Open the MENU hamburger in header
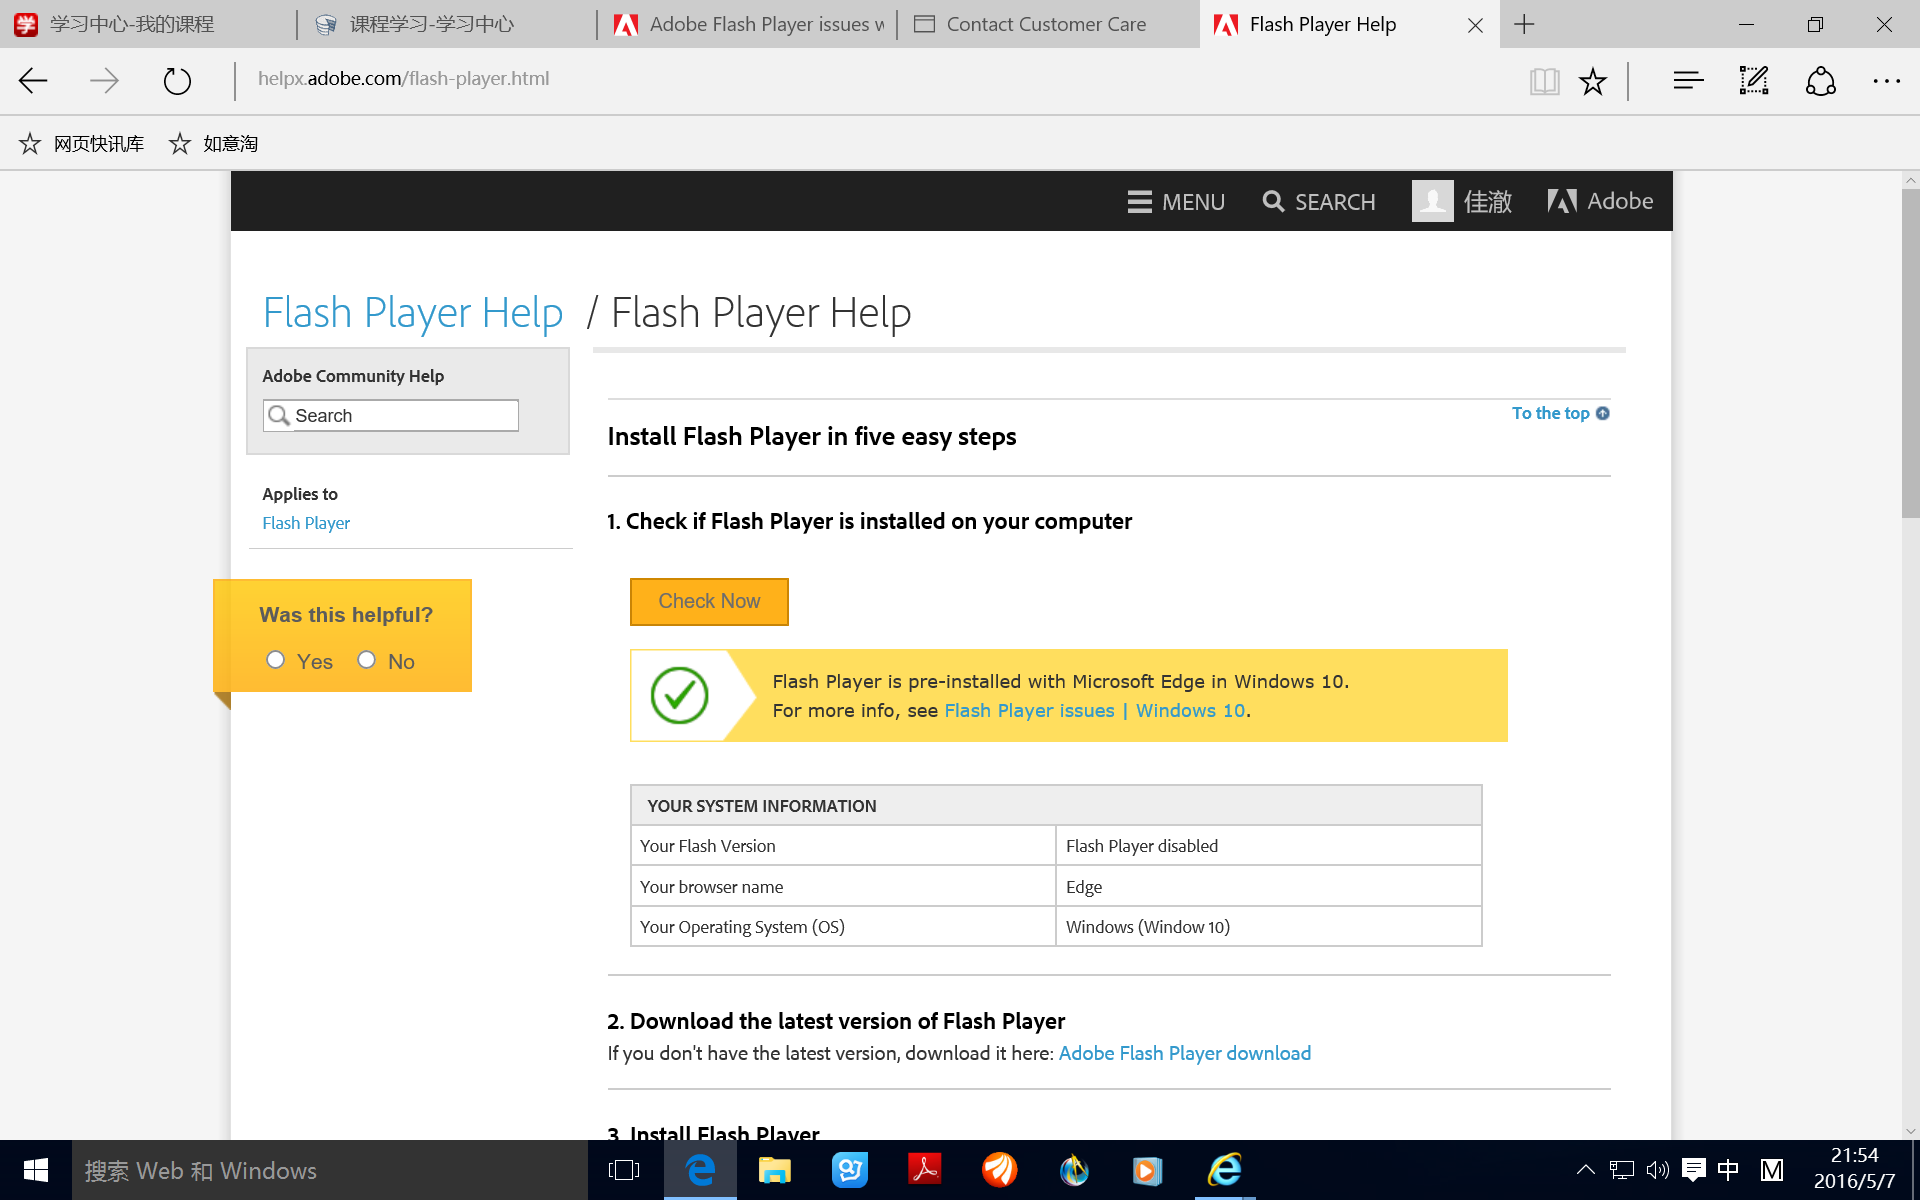 (x=1176, y=202)
